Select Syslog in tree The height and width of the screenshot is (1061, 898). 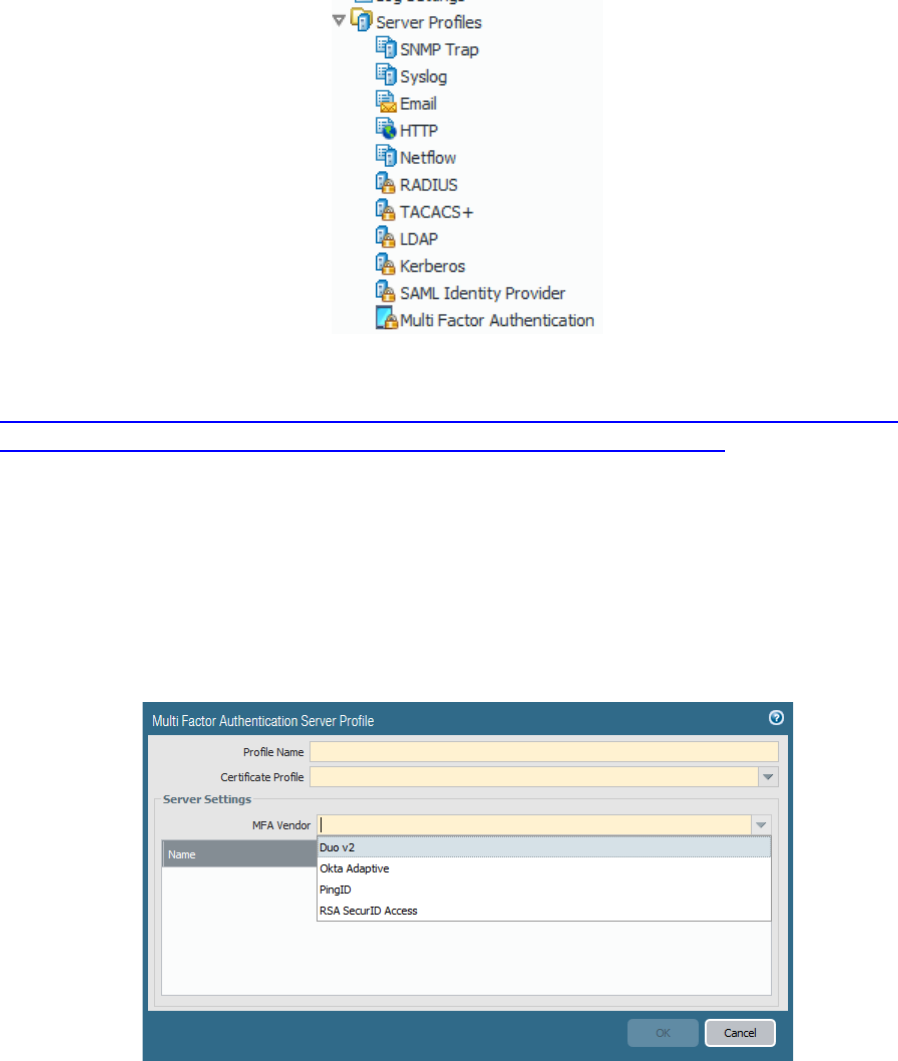click(424, 76)
